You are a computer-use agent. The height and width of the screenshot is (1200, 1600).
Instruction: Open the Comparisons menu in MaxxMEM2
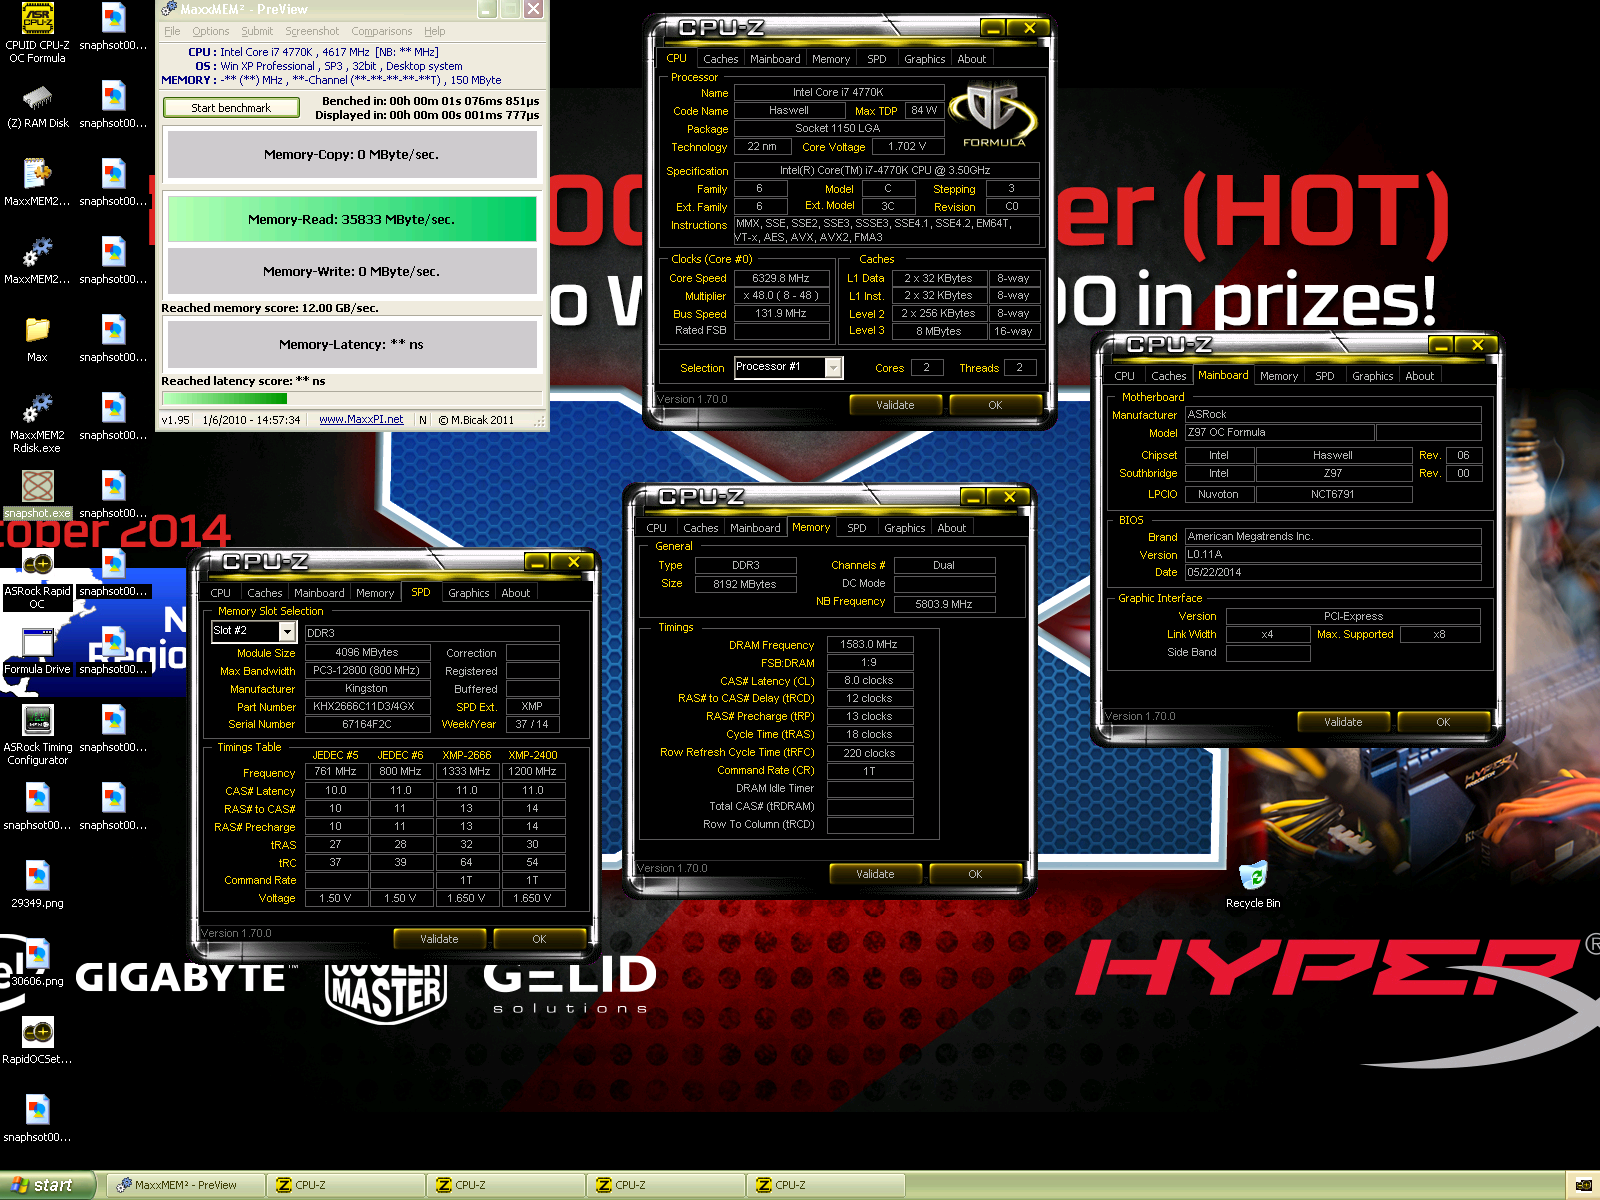(x=381, y=31)
